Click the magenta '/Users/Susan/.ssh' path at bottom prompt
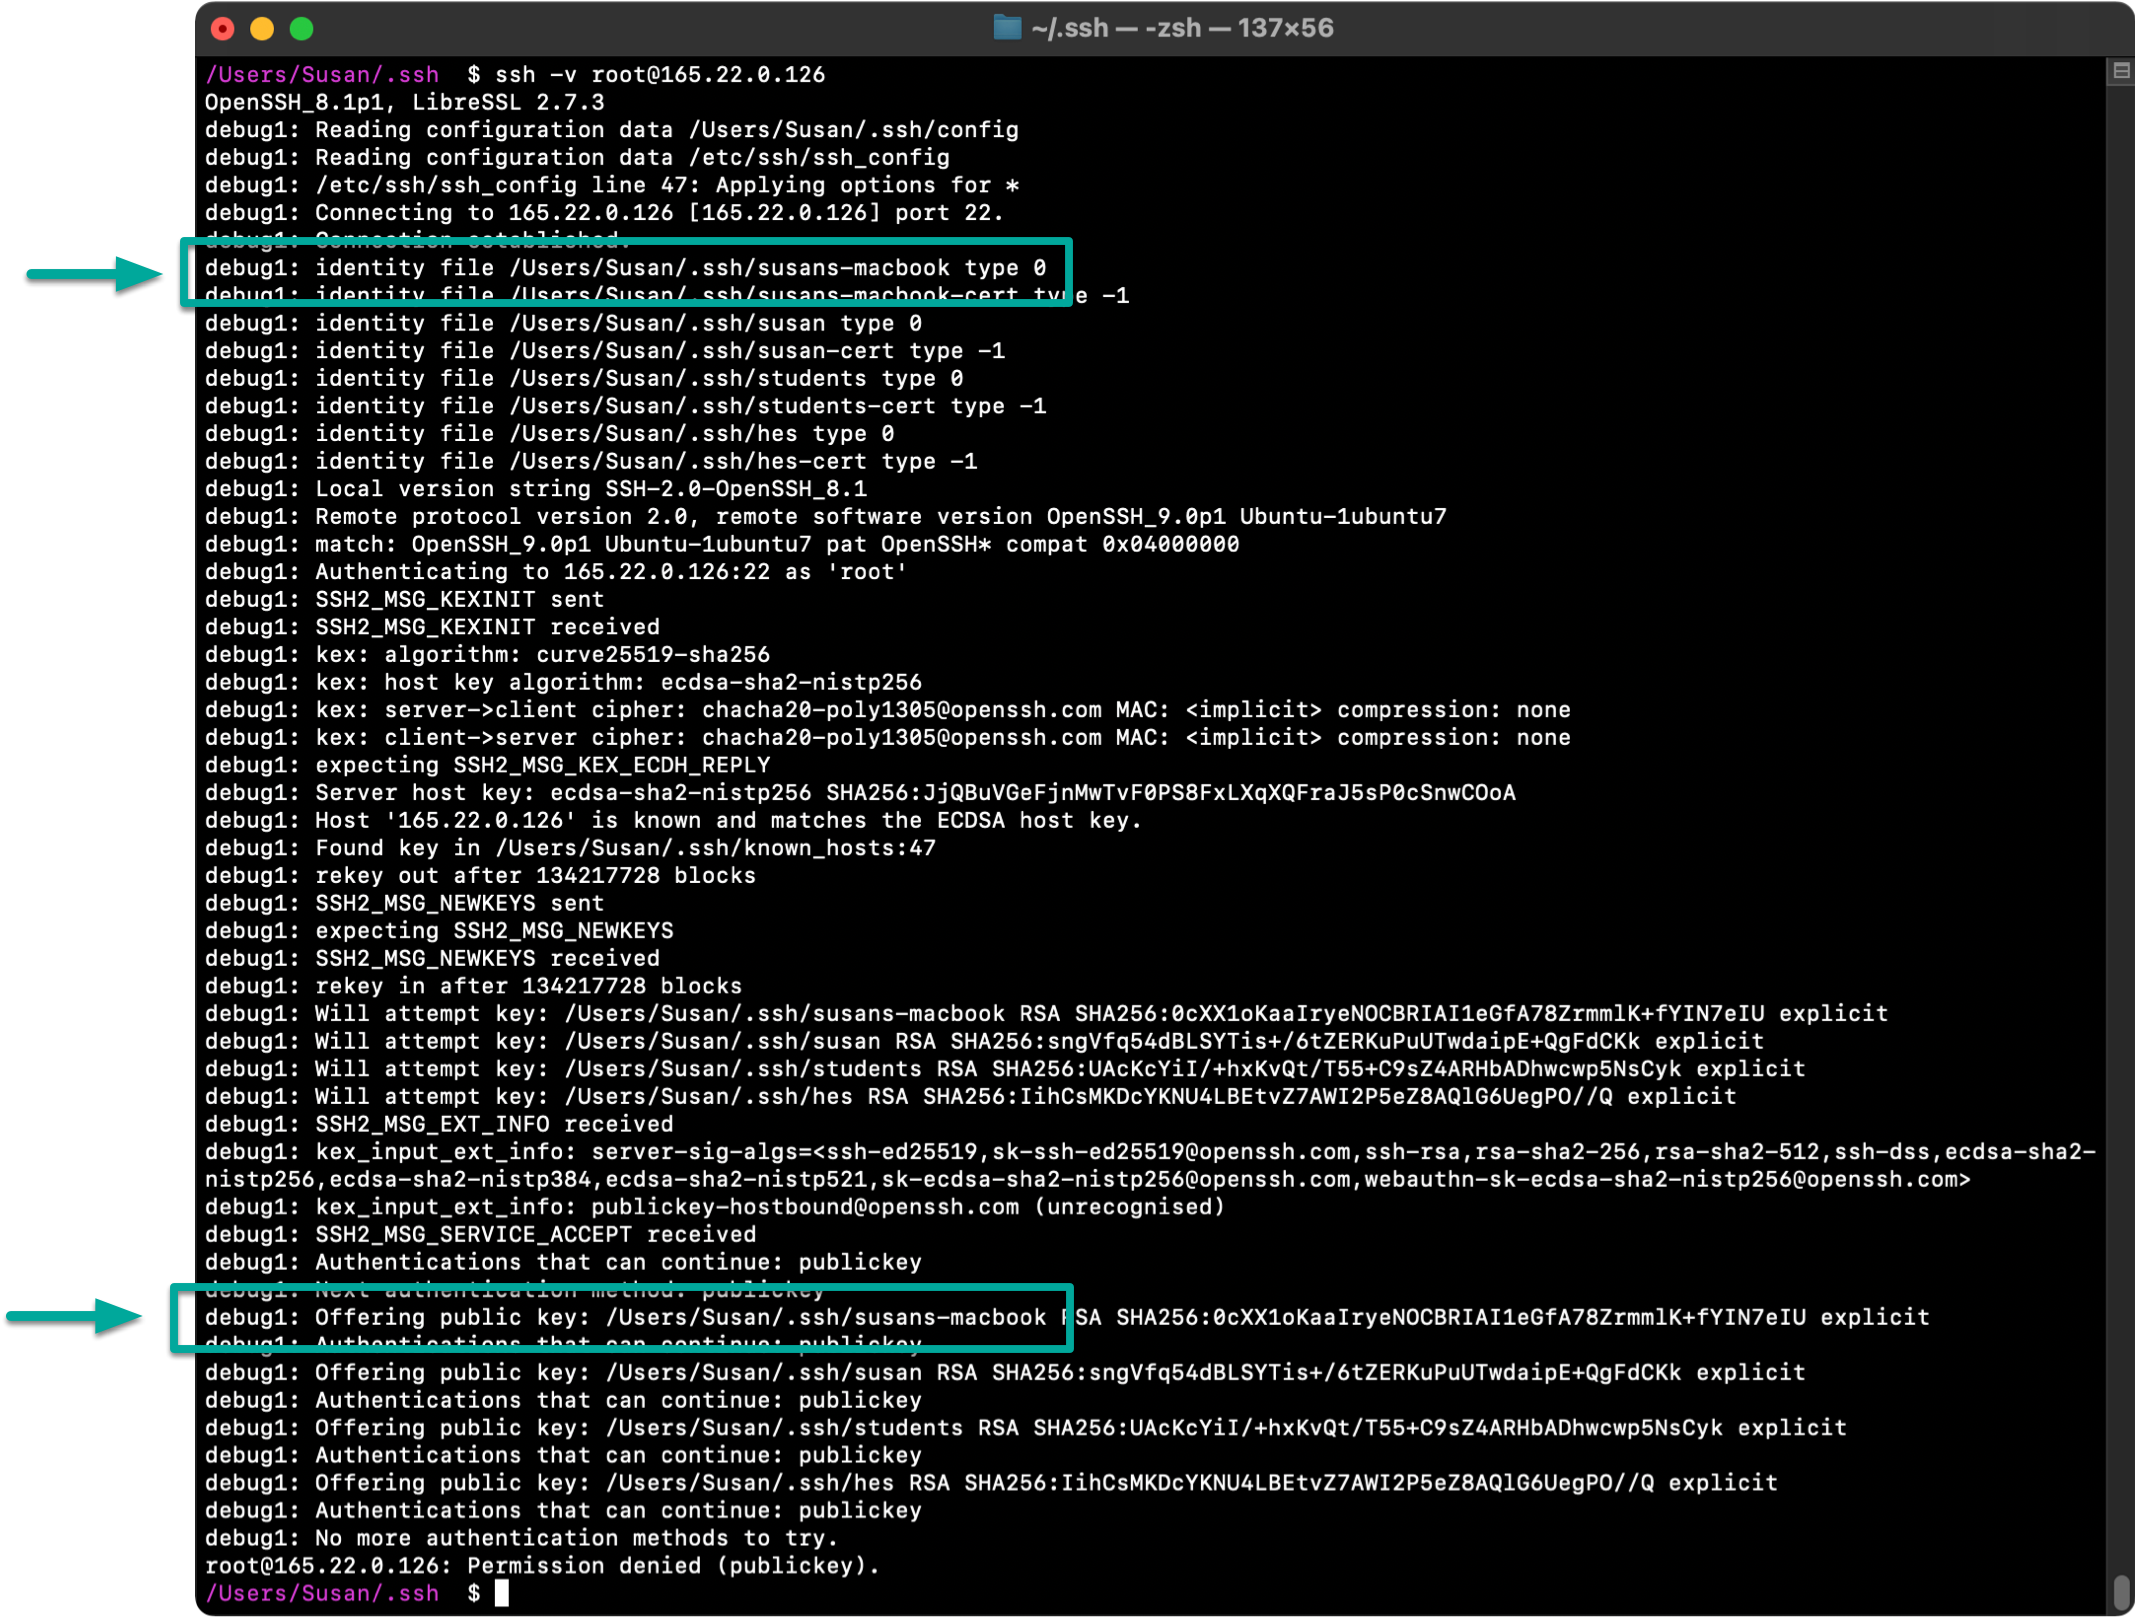 tap(322, 1593)
